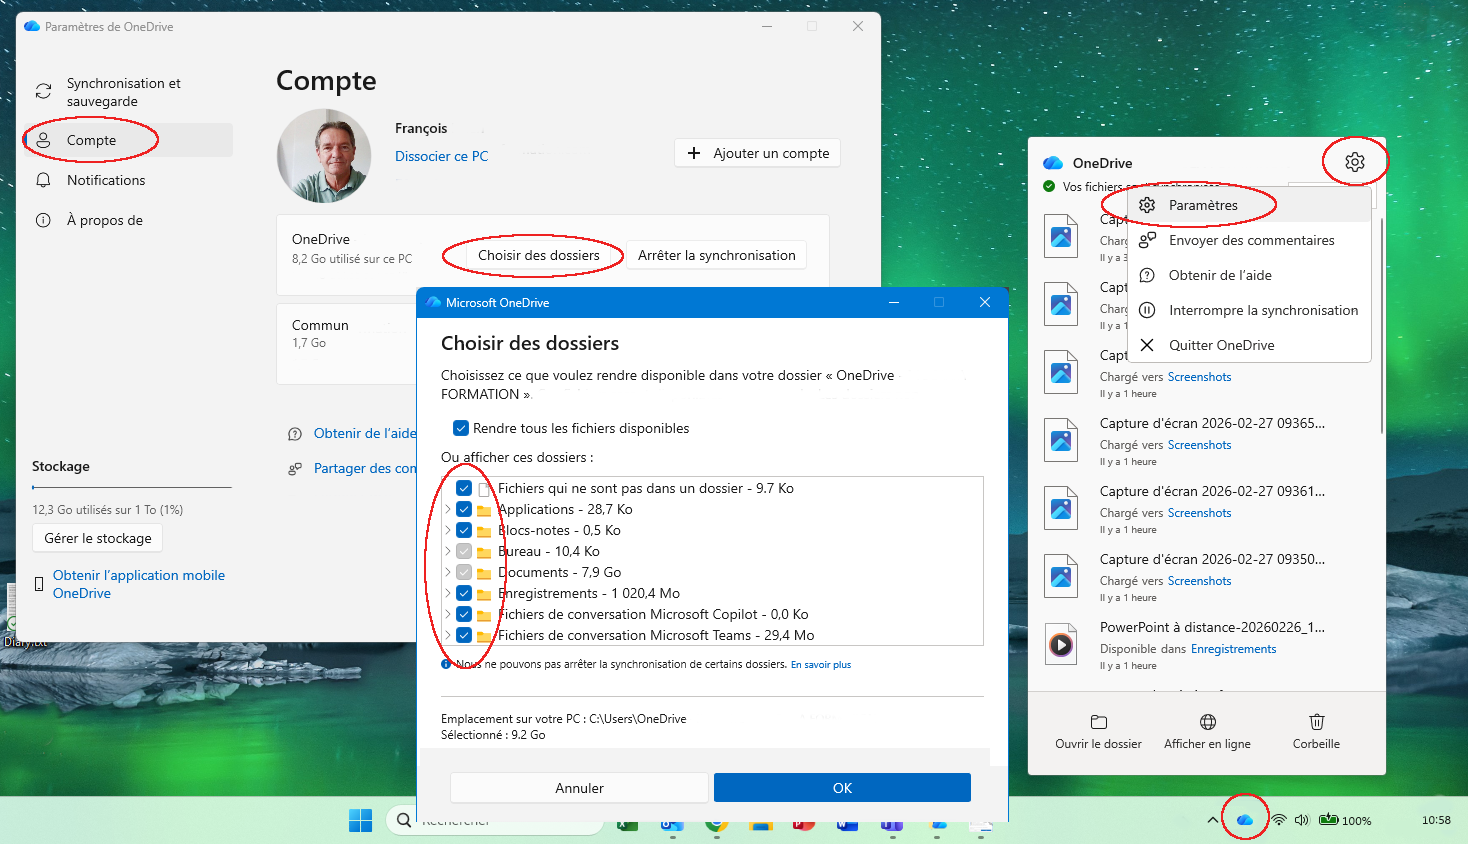Open the Notifications settings tab

click(106, 180)
